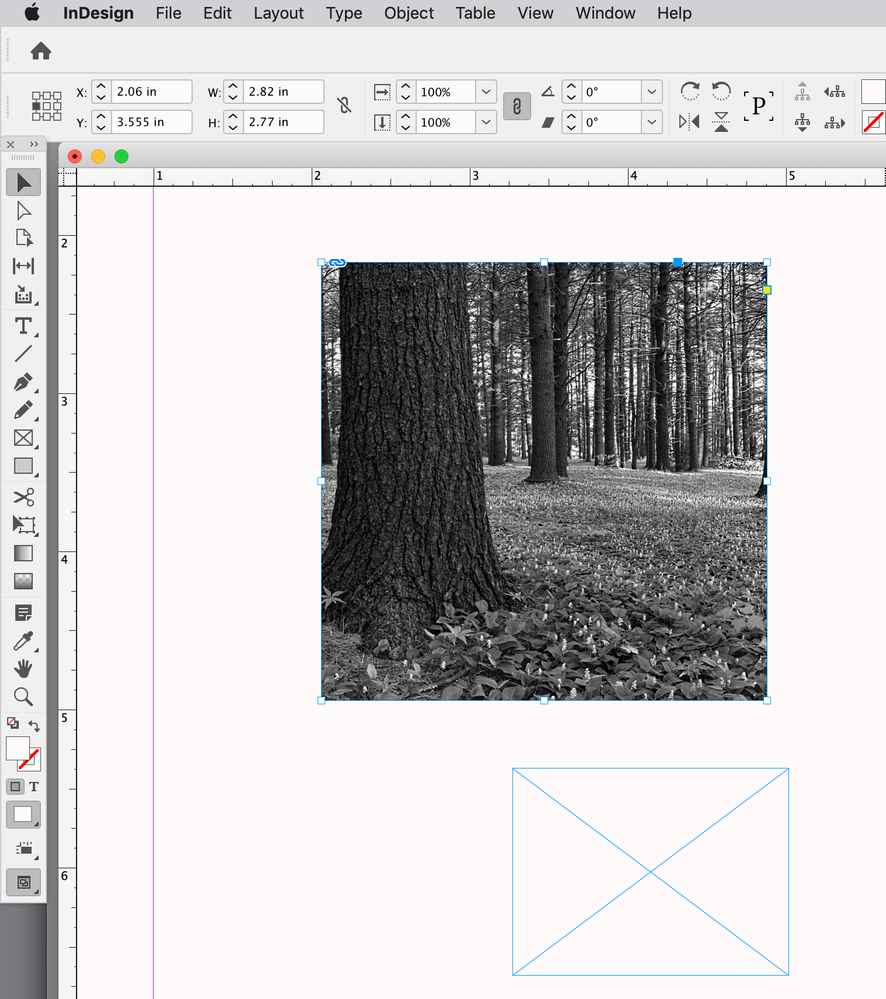The image size is (886, 999).
Task: Switch formatting to affect text
Action: coord(34,787)
